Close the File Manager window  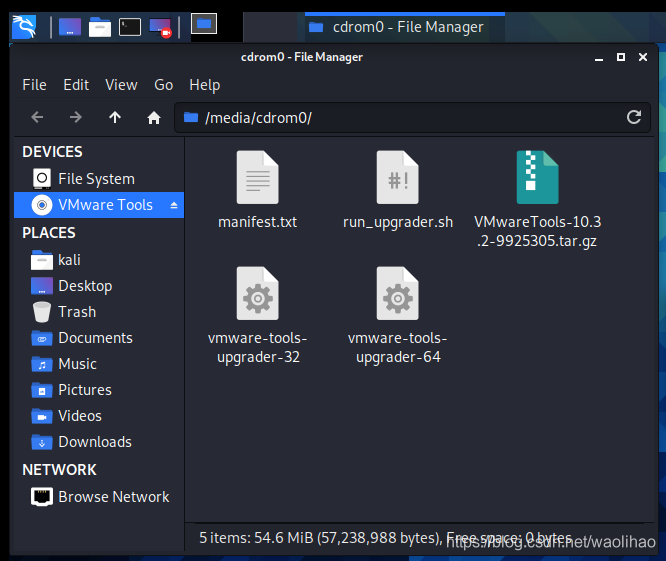(x=643, y=57)
